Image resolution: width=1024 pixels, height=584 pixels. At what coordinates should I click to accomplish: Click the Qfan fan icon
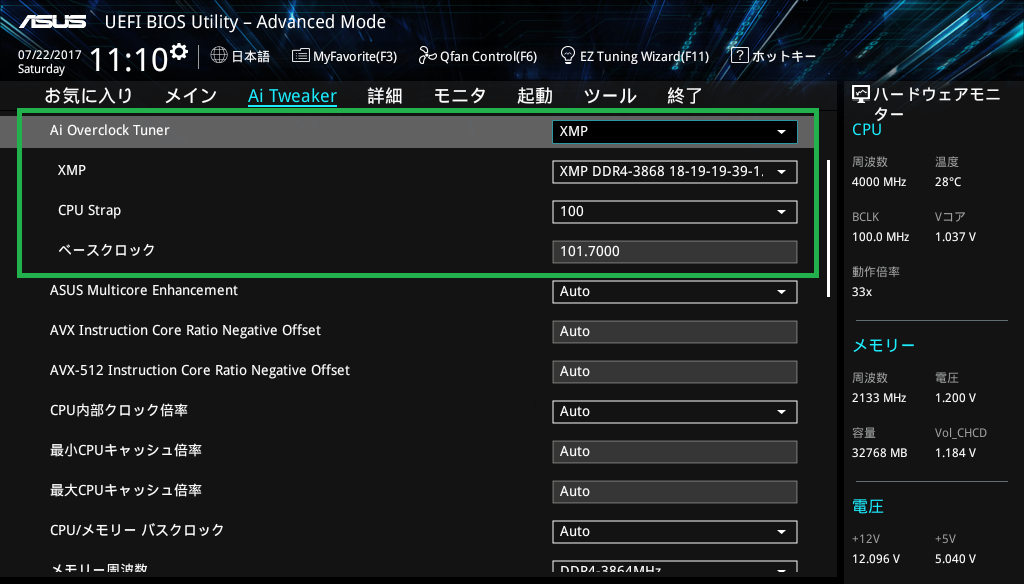click(x=427, y=56)
